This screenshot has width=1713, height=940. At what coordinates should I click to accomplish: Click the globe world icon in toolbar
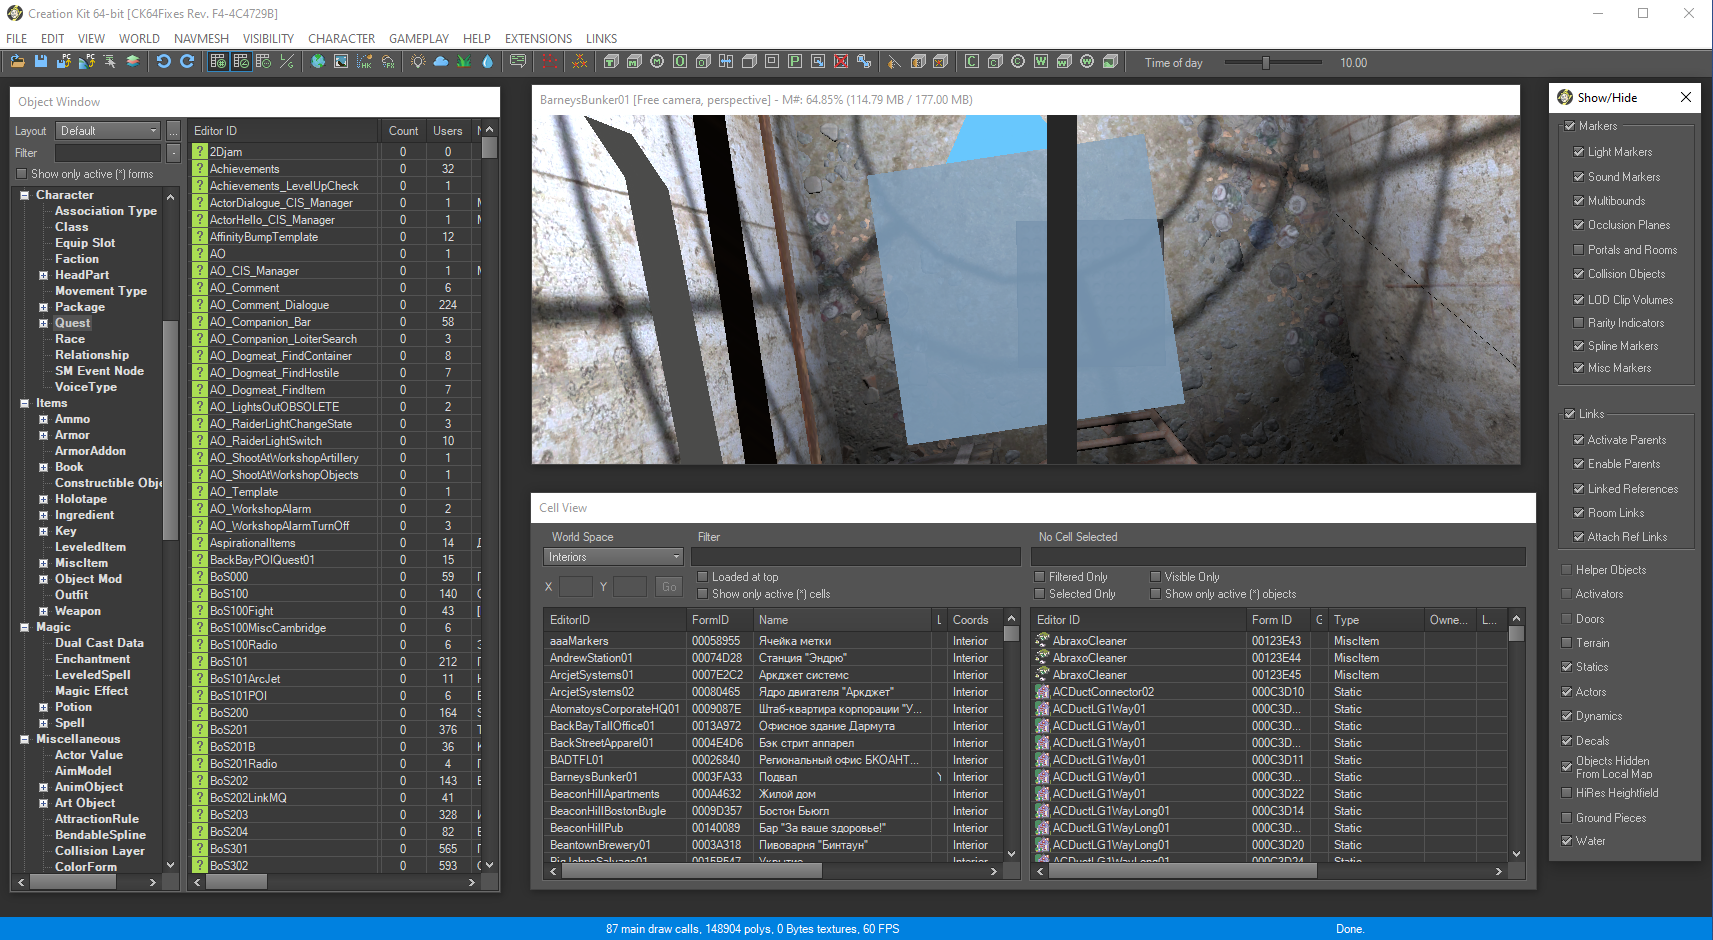coord(318,62)
